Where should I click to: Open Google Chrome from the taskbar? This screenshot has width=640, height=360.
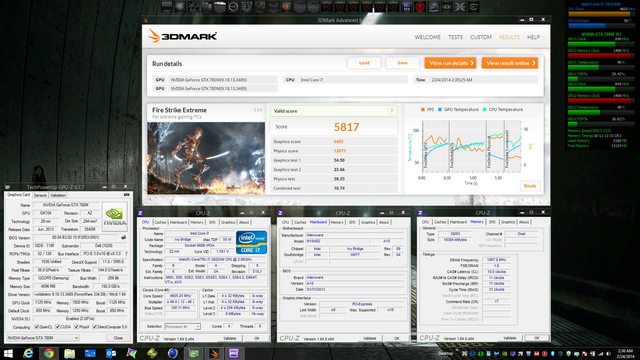pos(49,353)
